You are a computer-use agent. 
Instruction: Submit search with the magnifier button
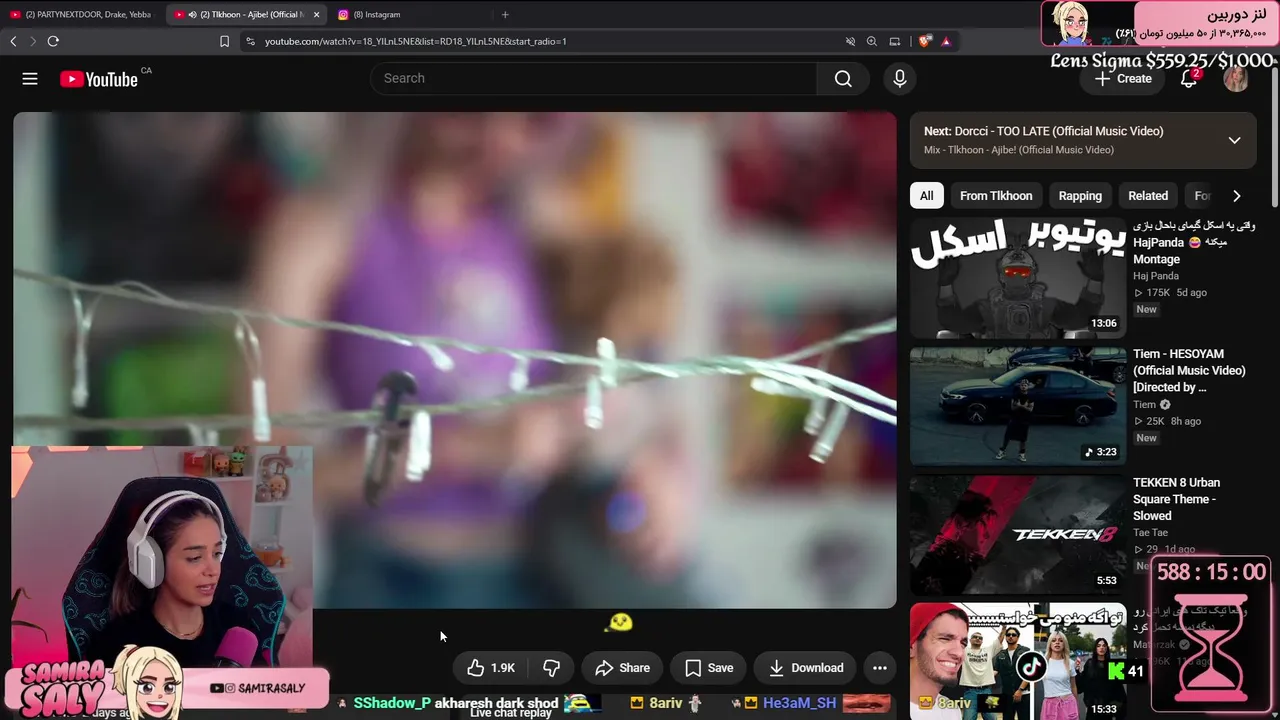843,79
